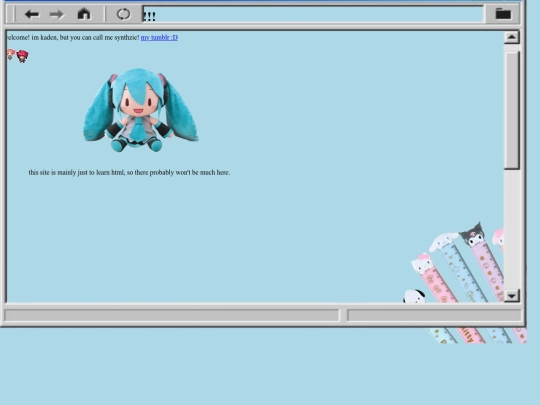
Task: Click the text 'this site is mainly just to learn html'
Action: pyautogui.click(x=76, y=172)
